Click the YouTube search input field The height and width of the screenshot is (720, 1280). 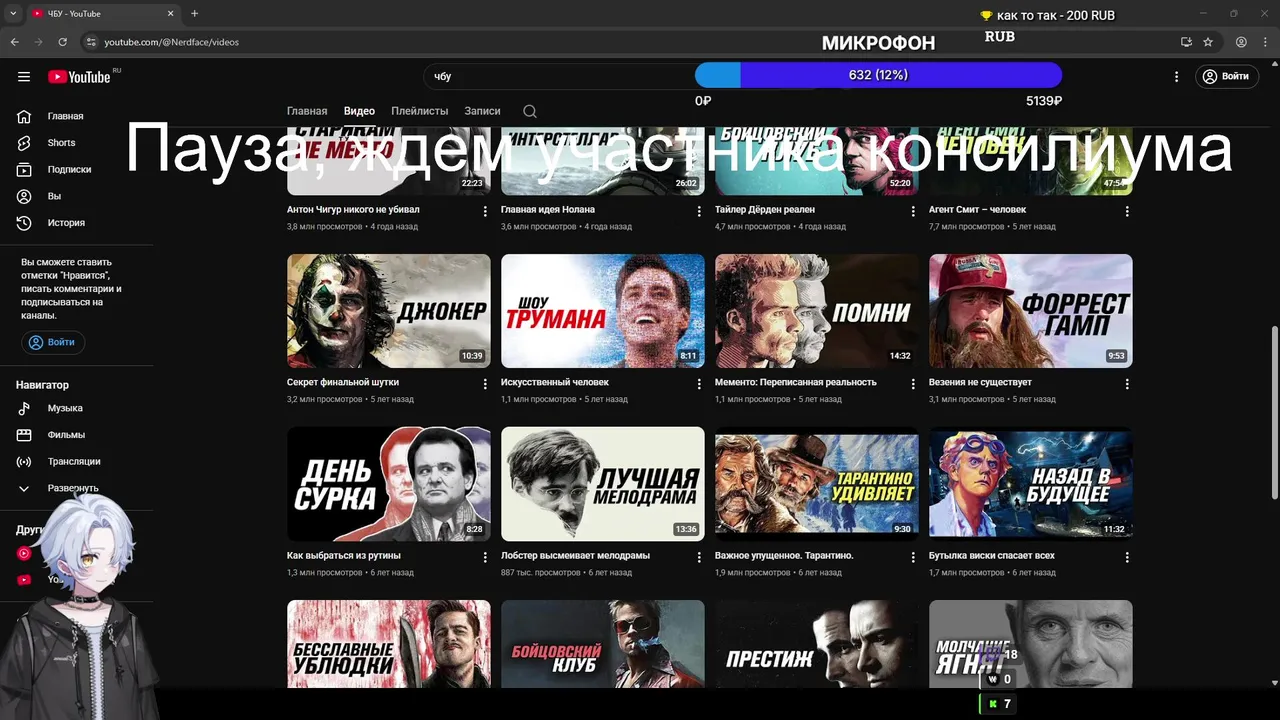[x=560, y=76]
